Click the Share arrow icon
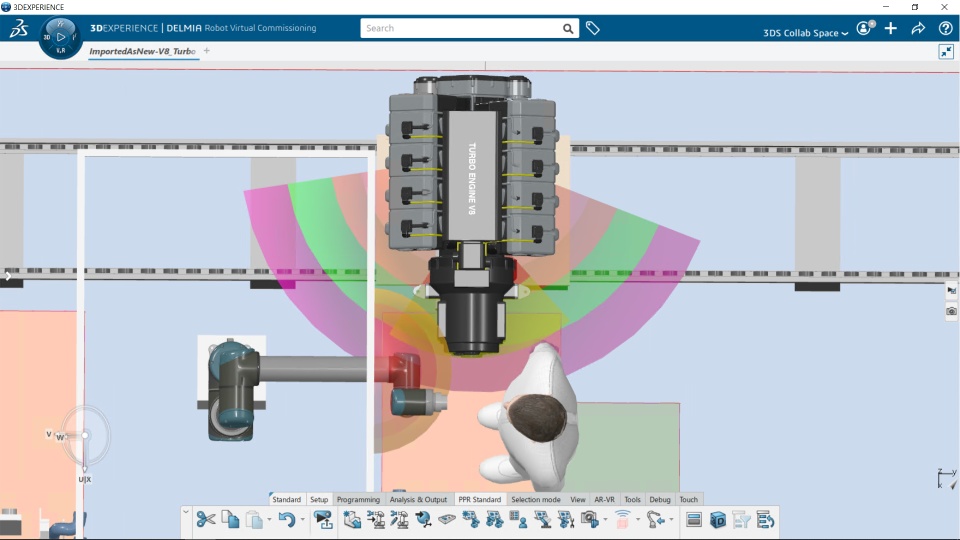The height and width of the screenshot is (540, 960). click(918, 28)
